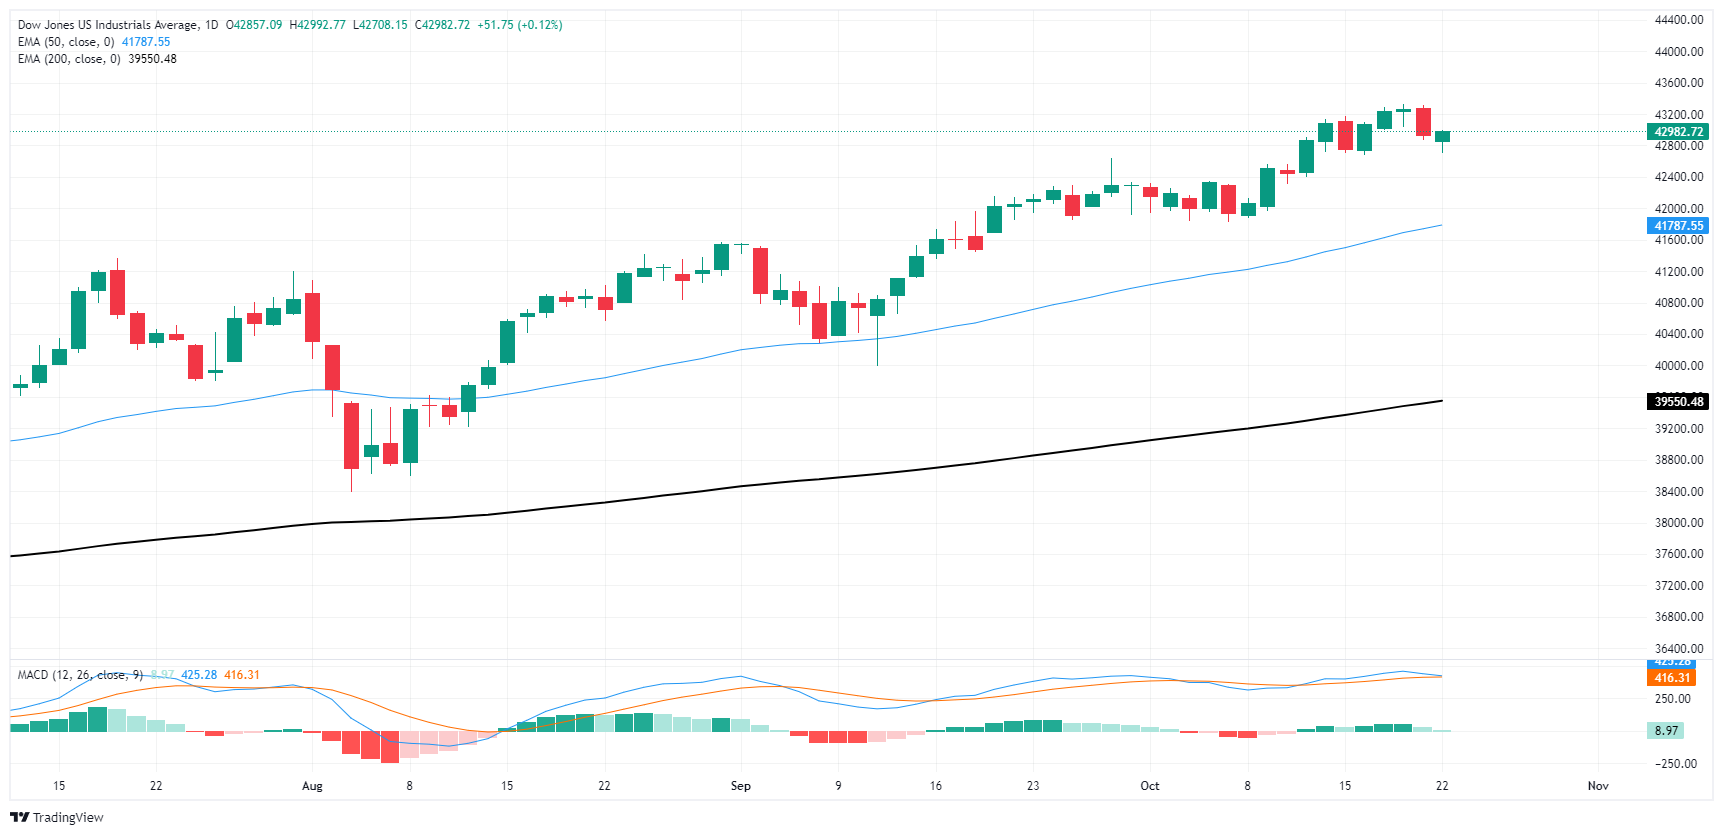
Task: Click the MACD value 425.28 in legend
Action: point(199,675)
